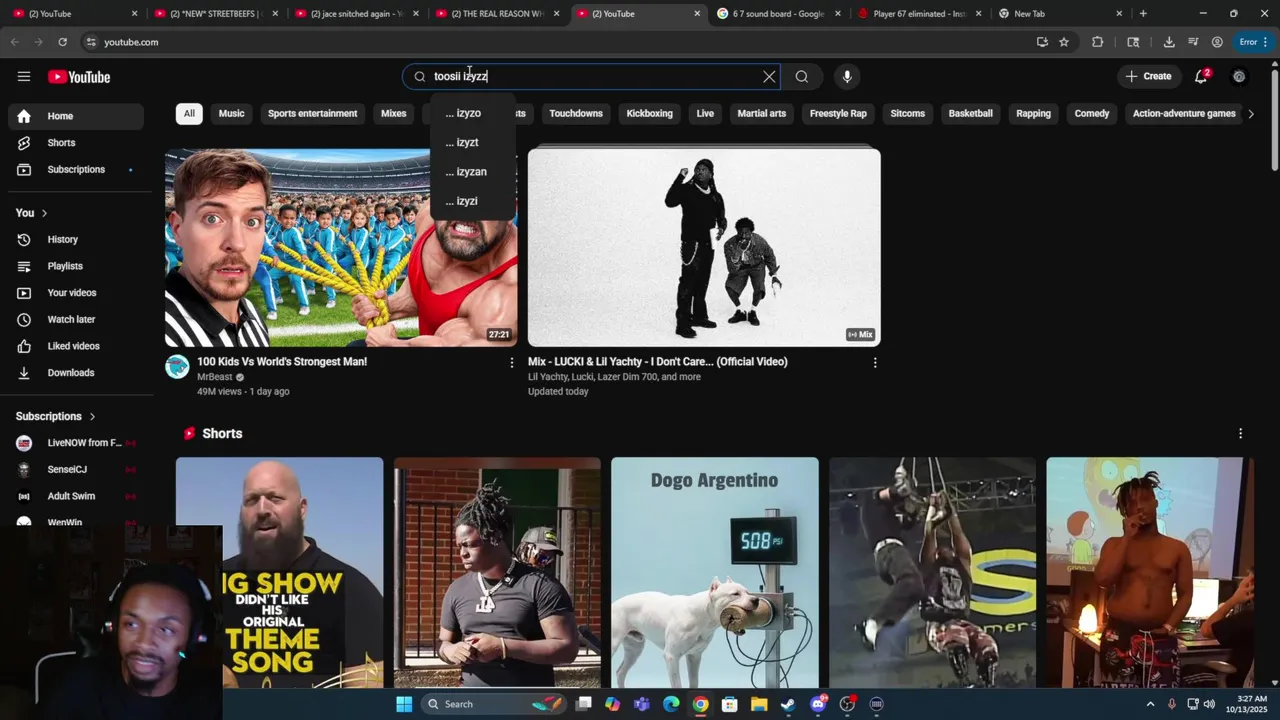Open the YouTube hamburger guide menu
Image resolution: width=1280 pixels, height=720 pixels.
(24, 77)
